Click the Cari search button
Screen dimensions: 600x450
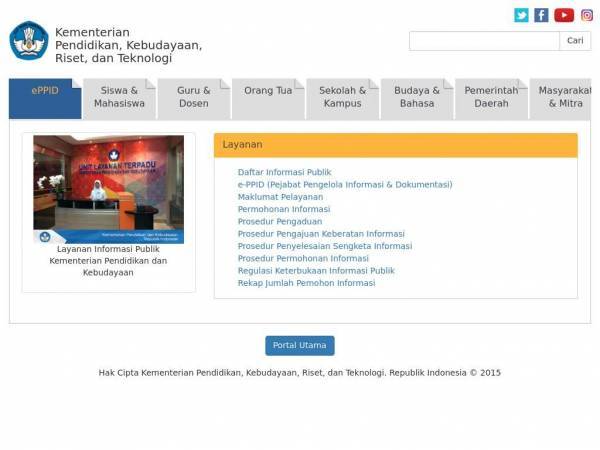pyautogui.click(x=575, y=41)
